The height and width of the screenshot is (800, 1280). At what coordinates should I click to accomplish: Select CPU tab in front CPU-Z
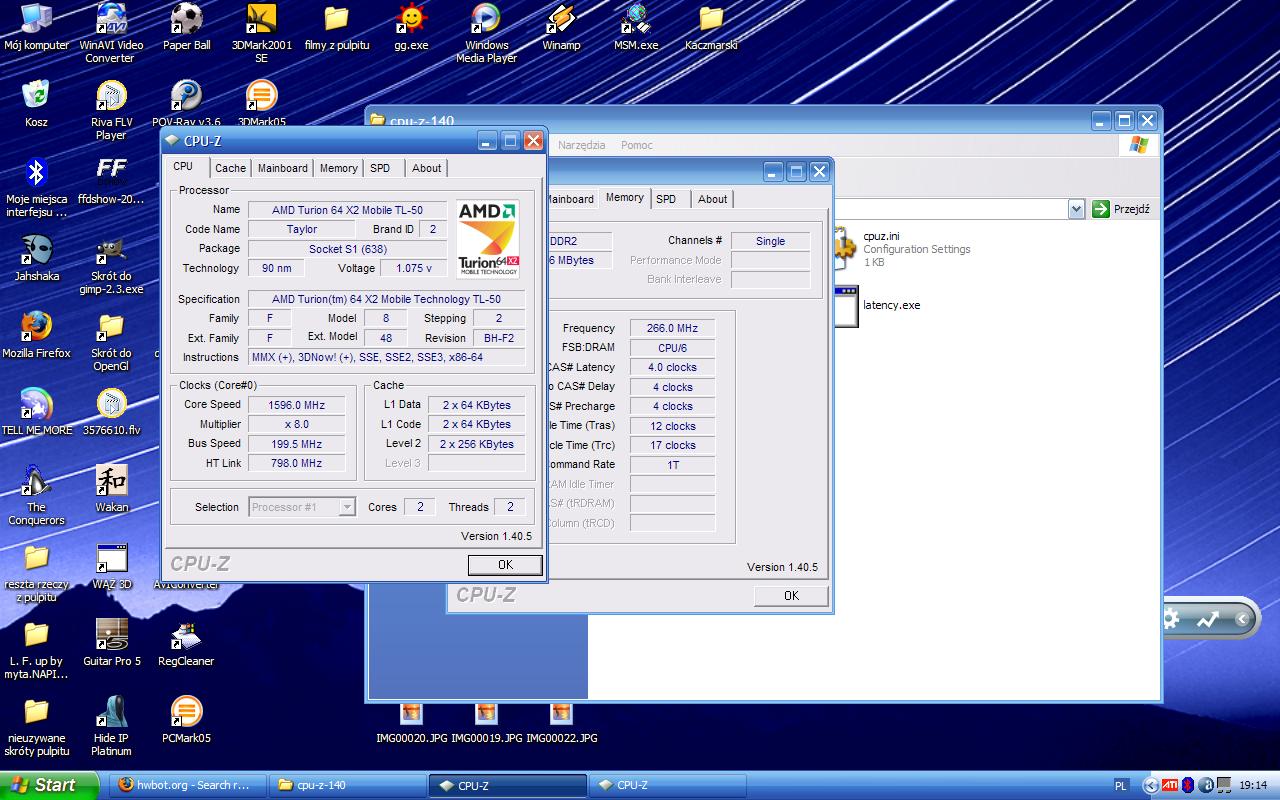[x=183, y=167]
